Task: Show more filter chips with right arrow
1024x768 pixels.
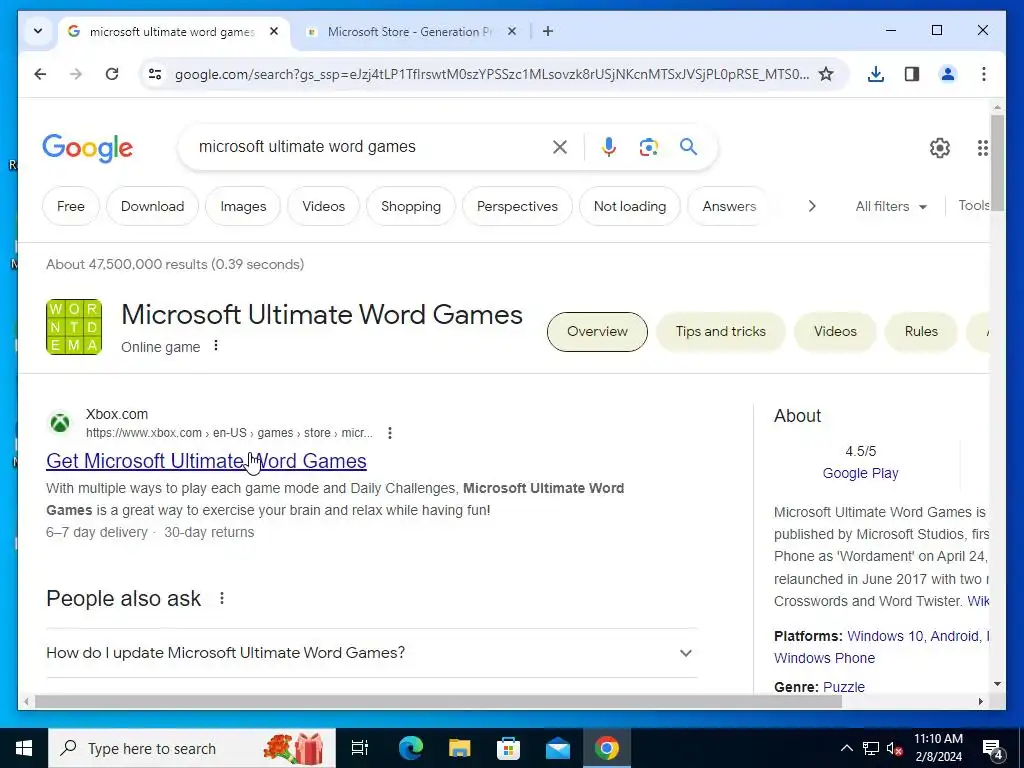Action: (x=812, y=206)
